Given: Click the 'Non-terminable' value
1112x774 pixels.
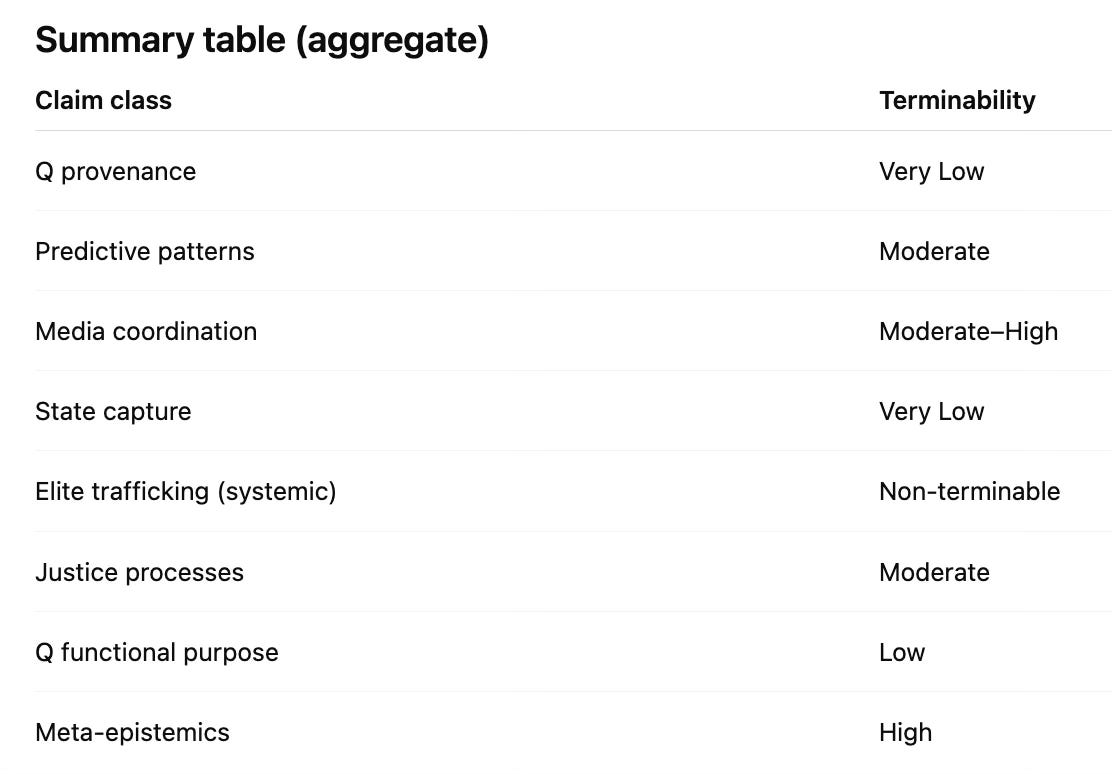Looking at the screenshot, I should [969, 491].
